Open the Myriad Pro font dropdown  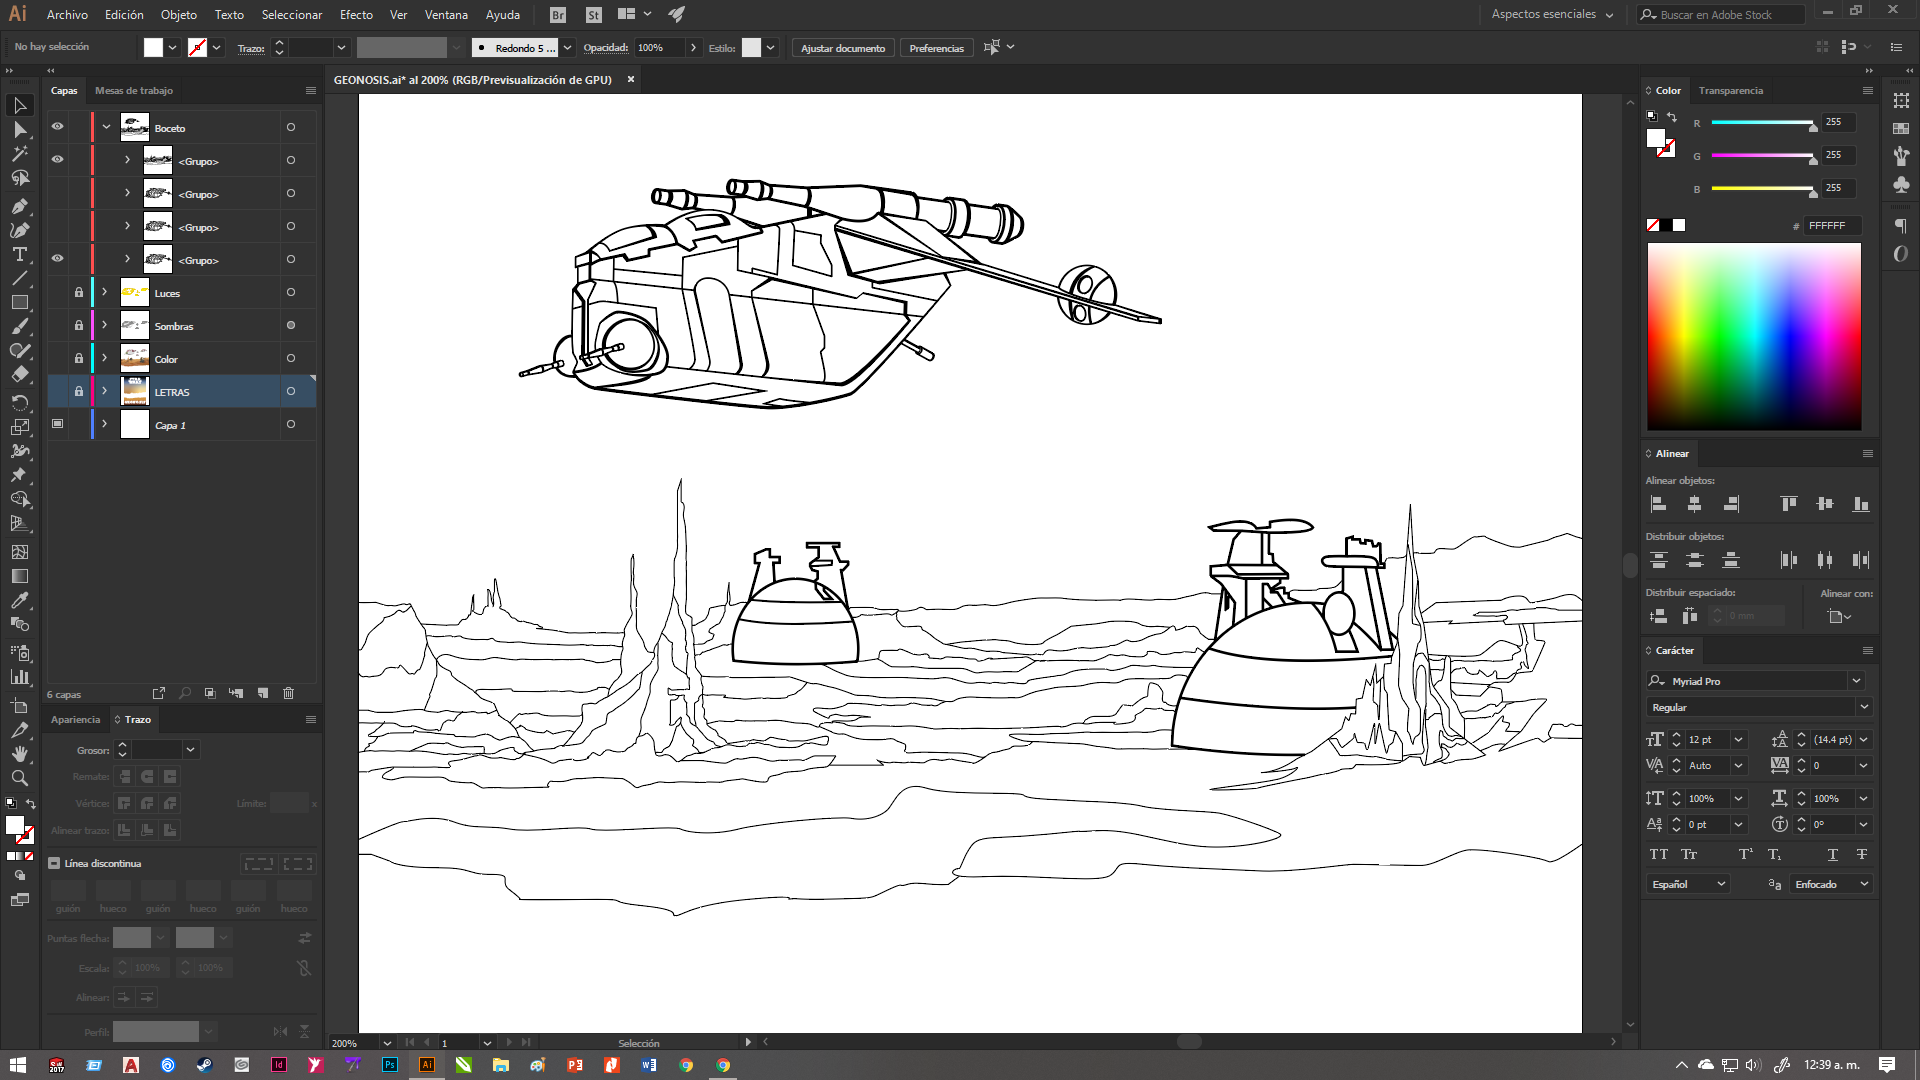pyautogui.click(x=1856, y=681)
